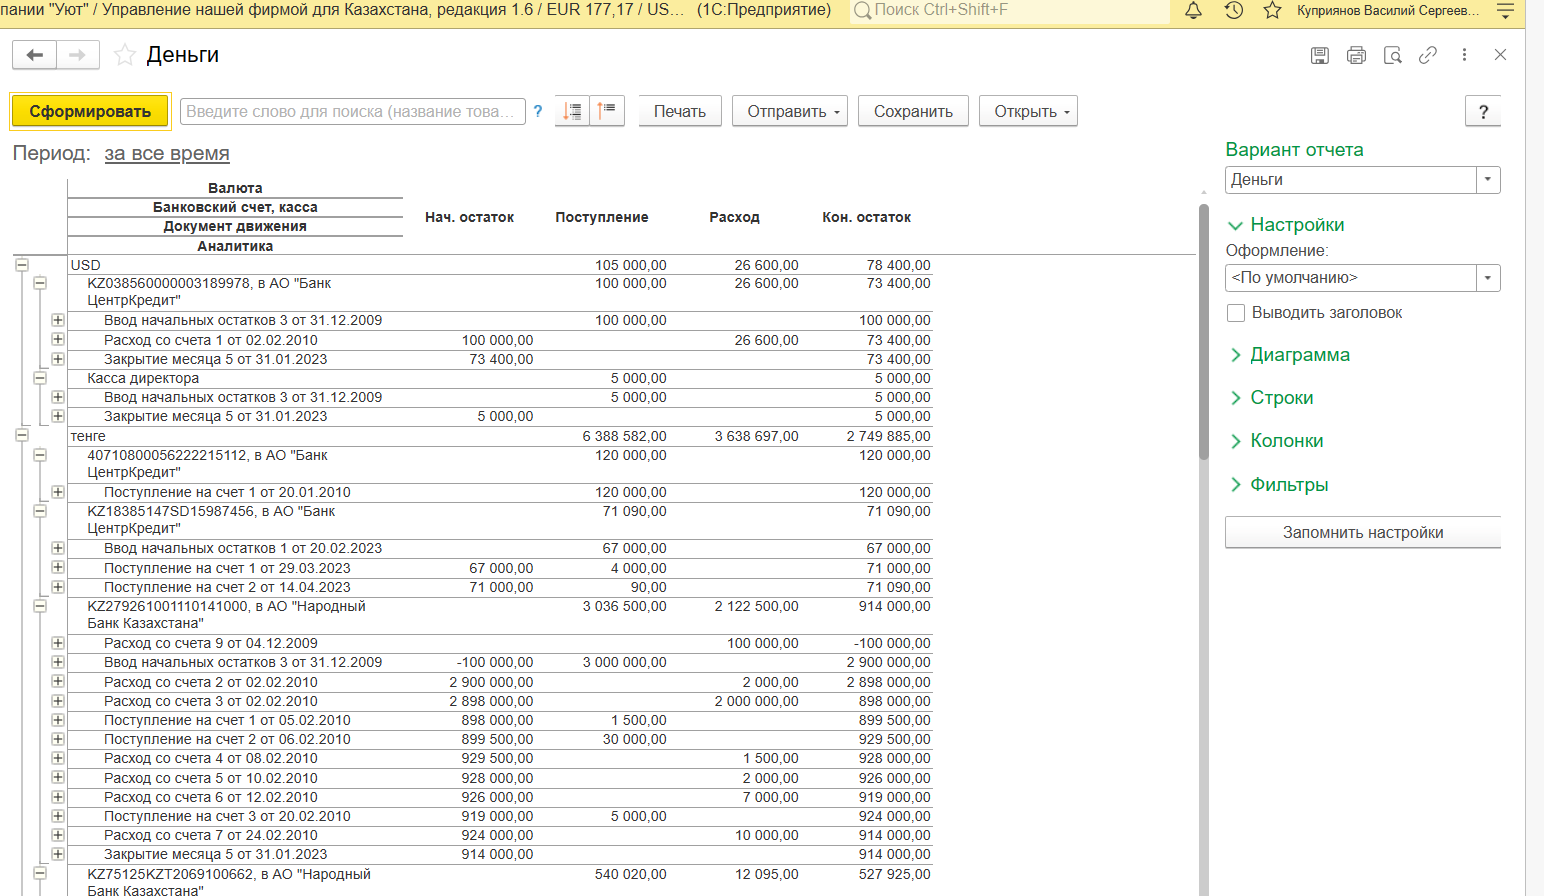Click the favorites star in top bar
Image resolution: width=1544 pixels, height=896 pixels.
click(1272, 11)
